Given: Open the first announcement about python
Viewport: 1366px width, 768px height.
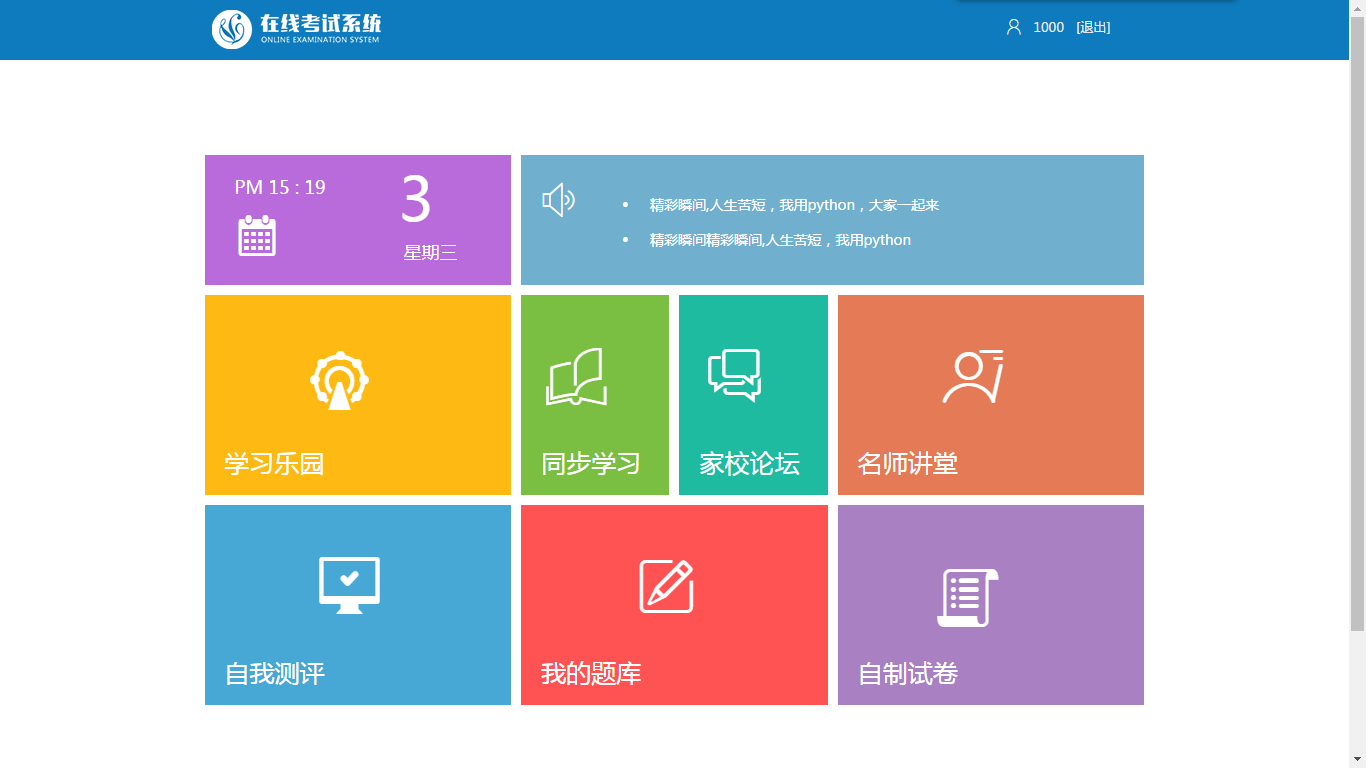Looking at the screenshot, I should [x=794, y=205].
